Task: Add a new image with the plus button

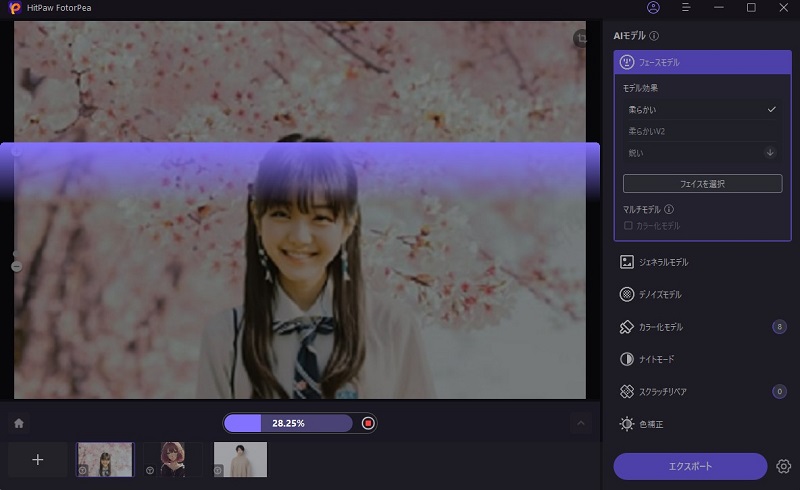Action: tap(37, 459)
